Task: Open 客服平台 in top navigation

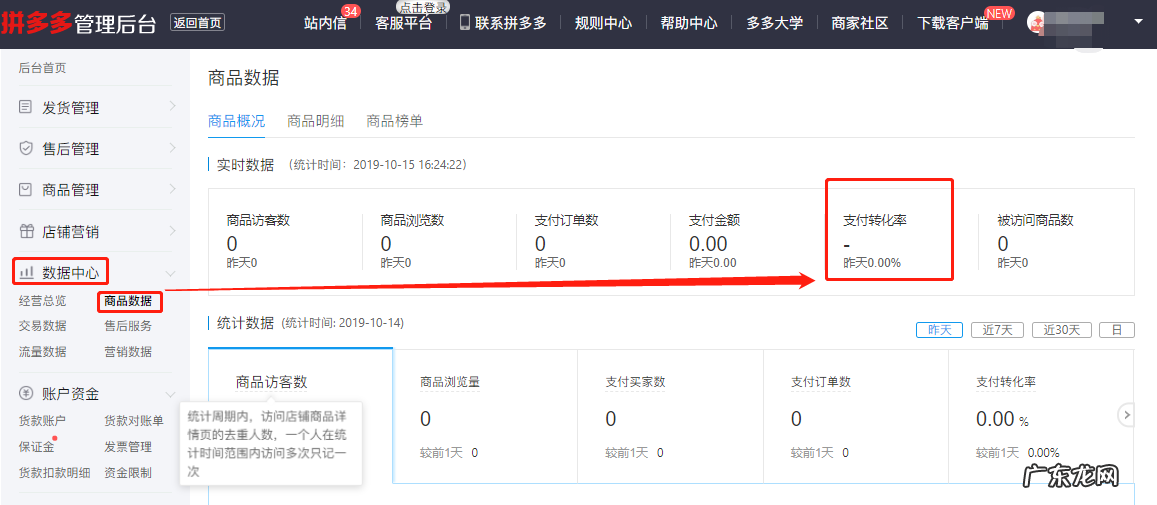Action: (403, 24)
